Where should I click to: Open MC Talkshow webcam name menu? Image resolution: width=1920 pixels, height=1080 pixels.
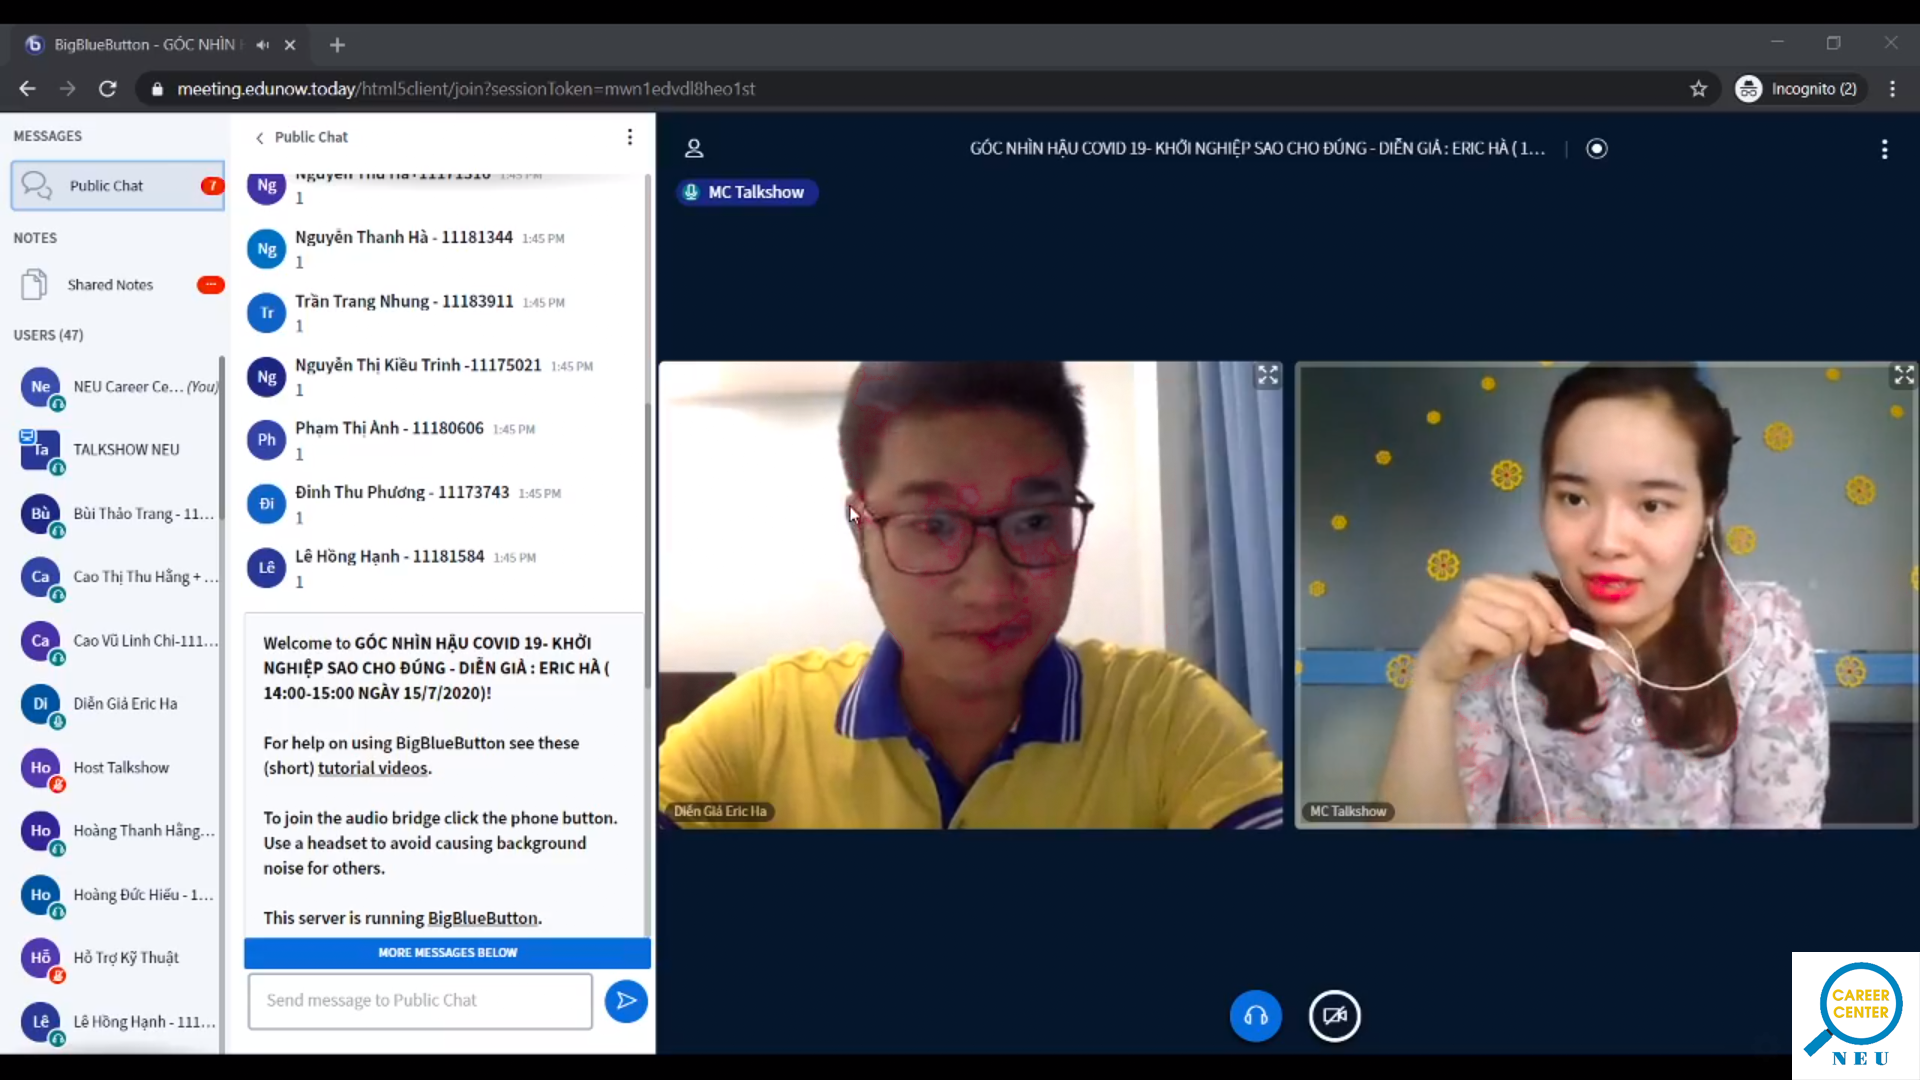coord(1348,811)
